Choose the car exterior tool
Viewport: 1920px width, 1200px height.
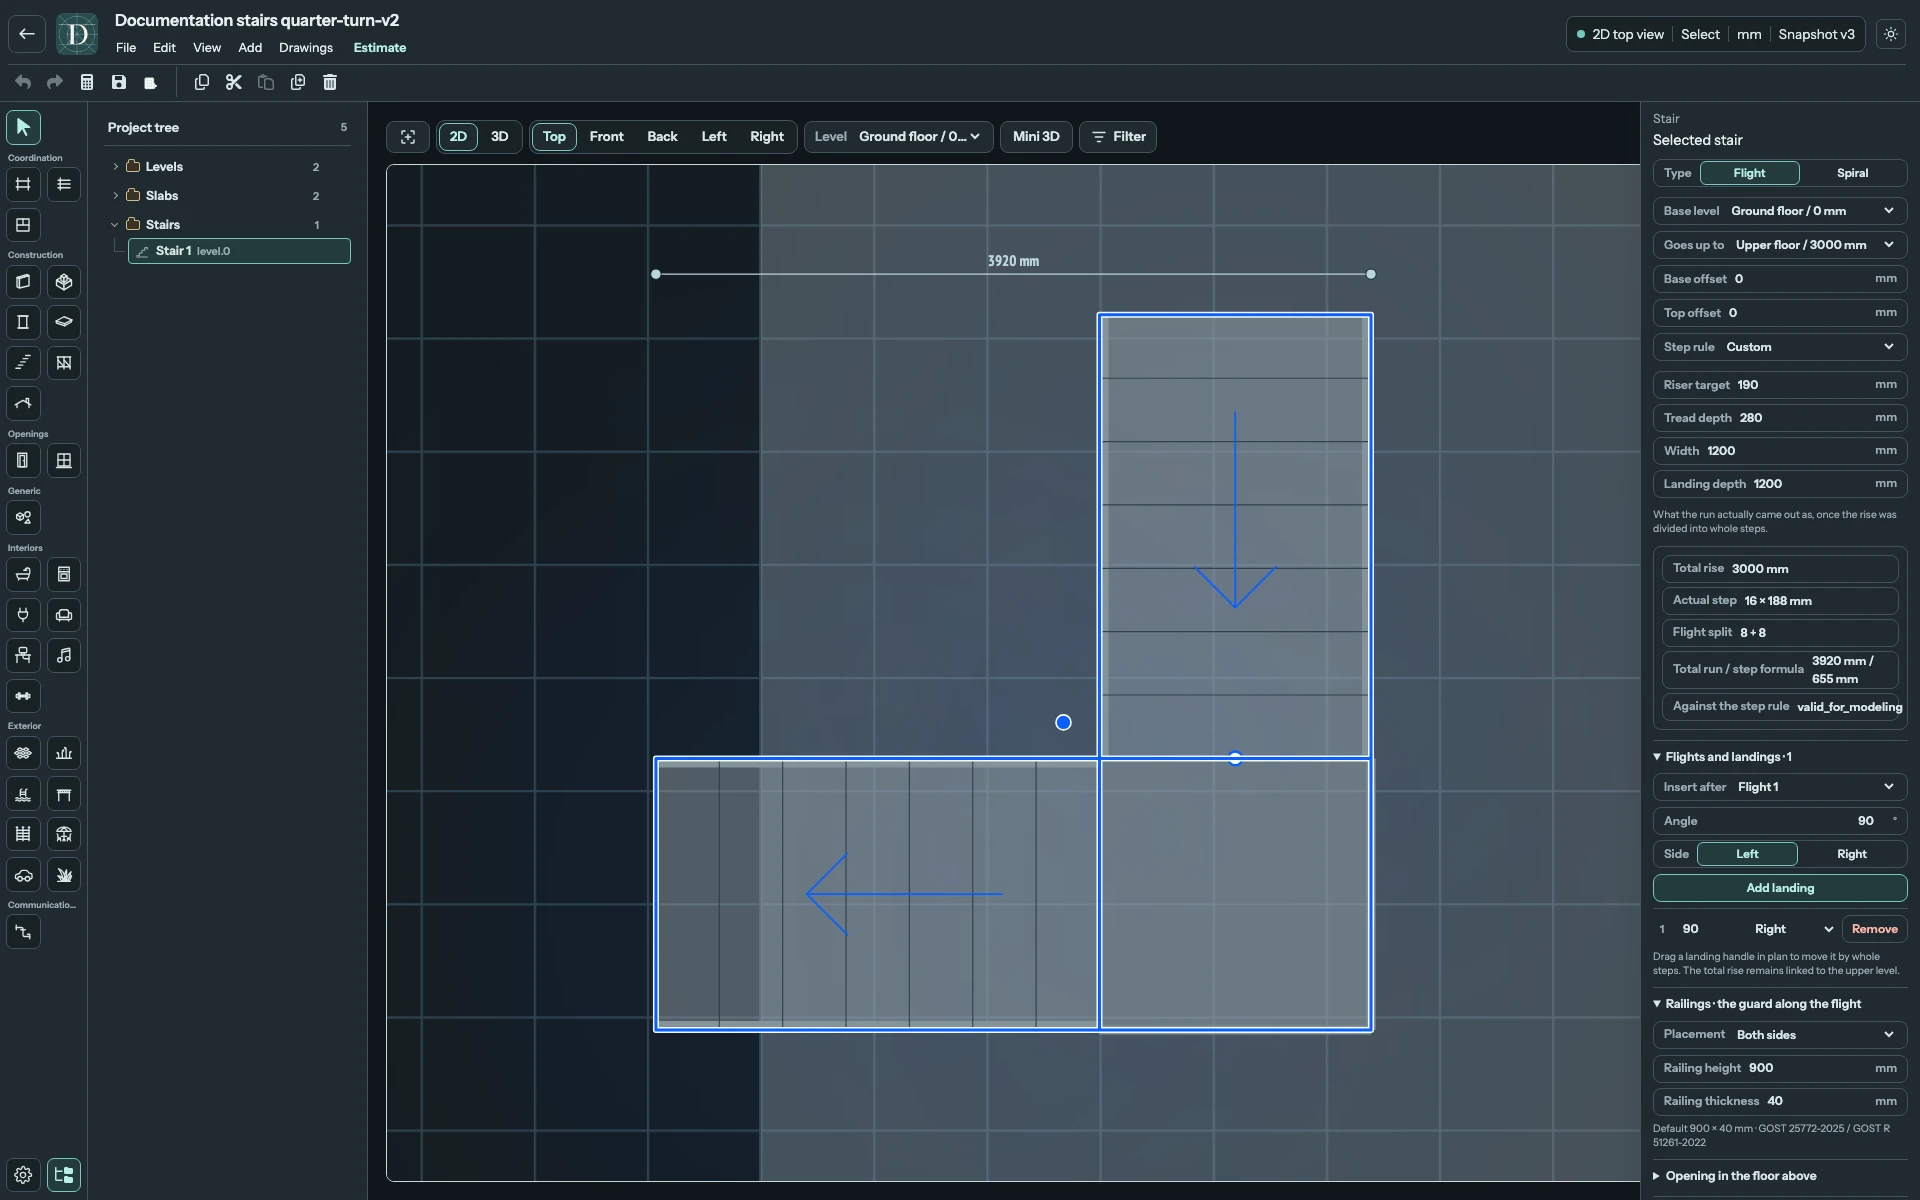23,875
